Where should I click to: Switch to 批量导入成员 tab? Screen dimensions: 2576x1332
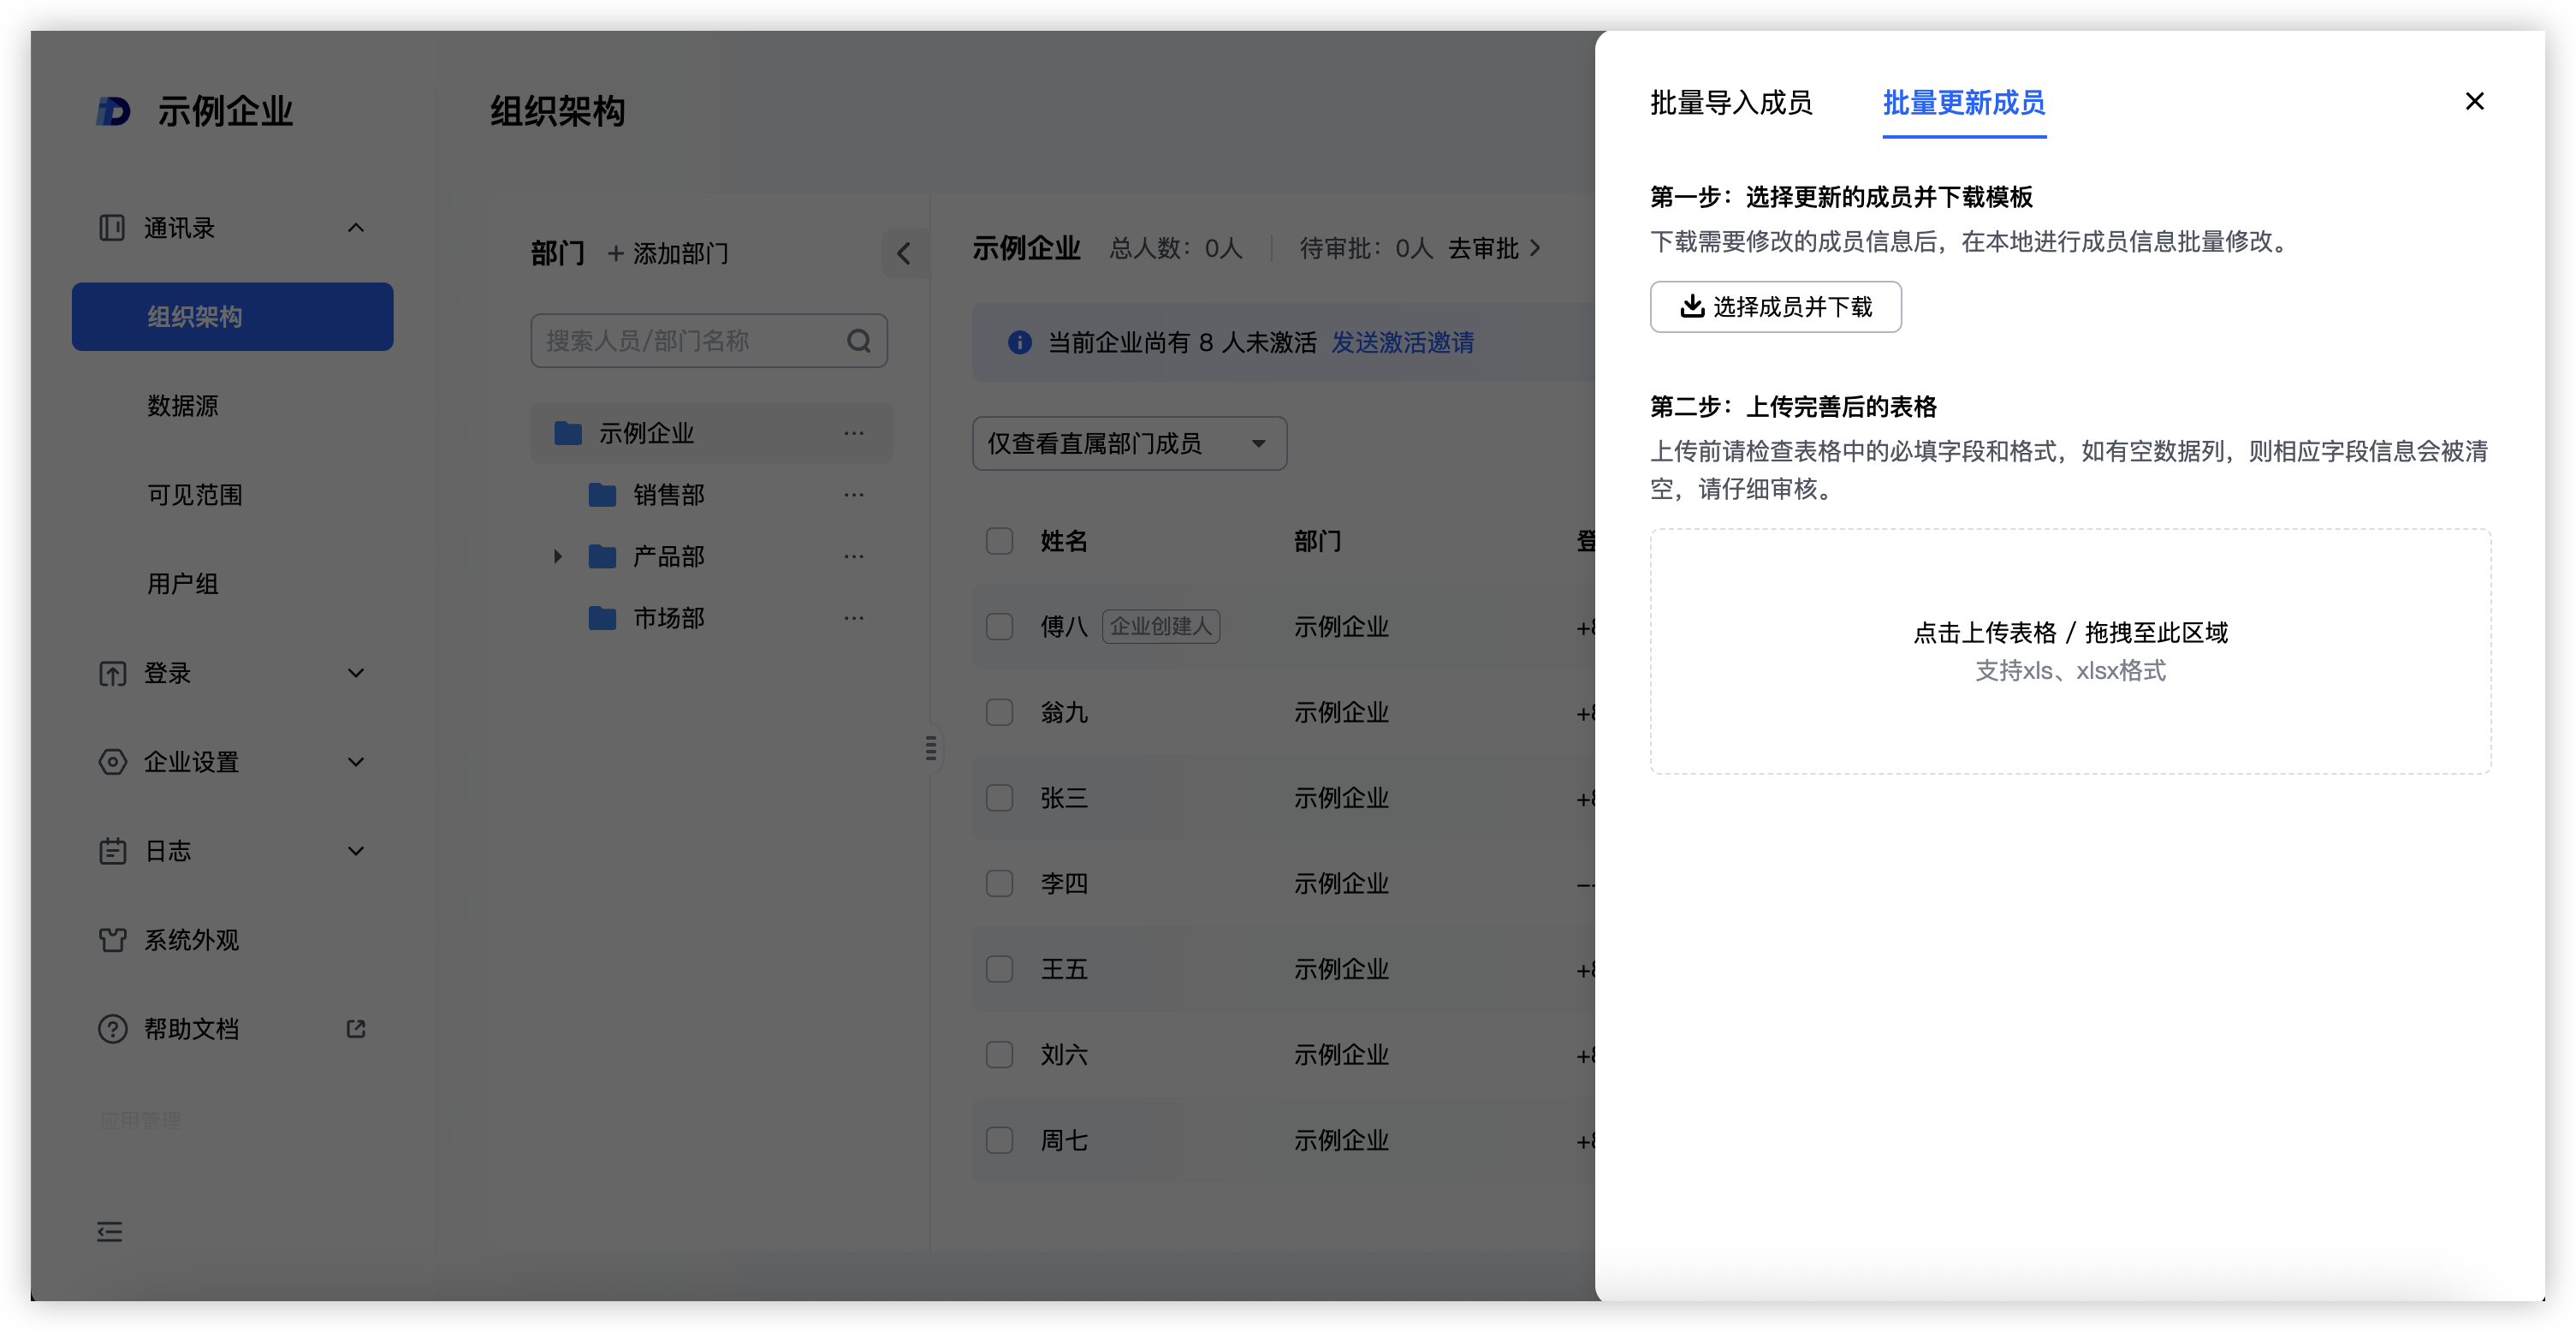pos(1730,103)
